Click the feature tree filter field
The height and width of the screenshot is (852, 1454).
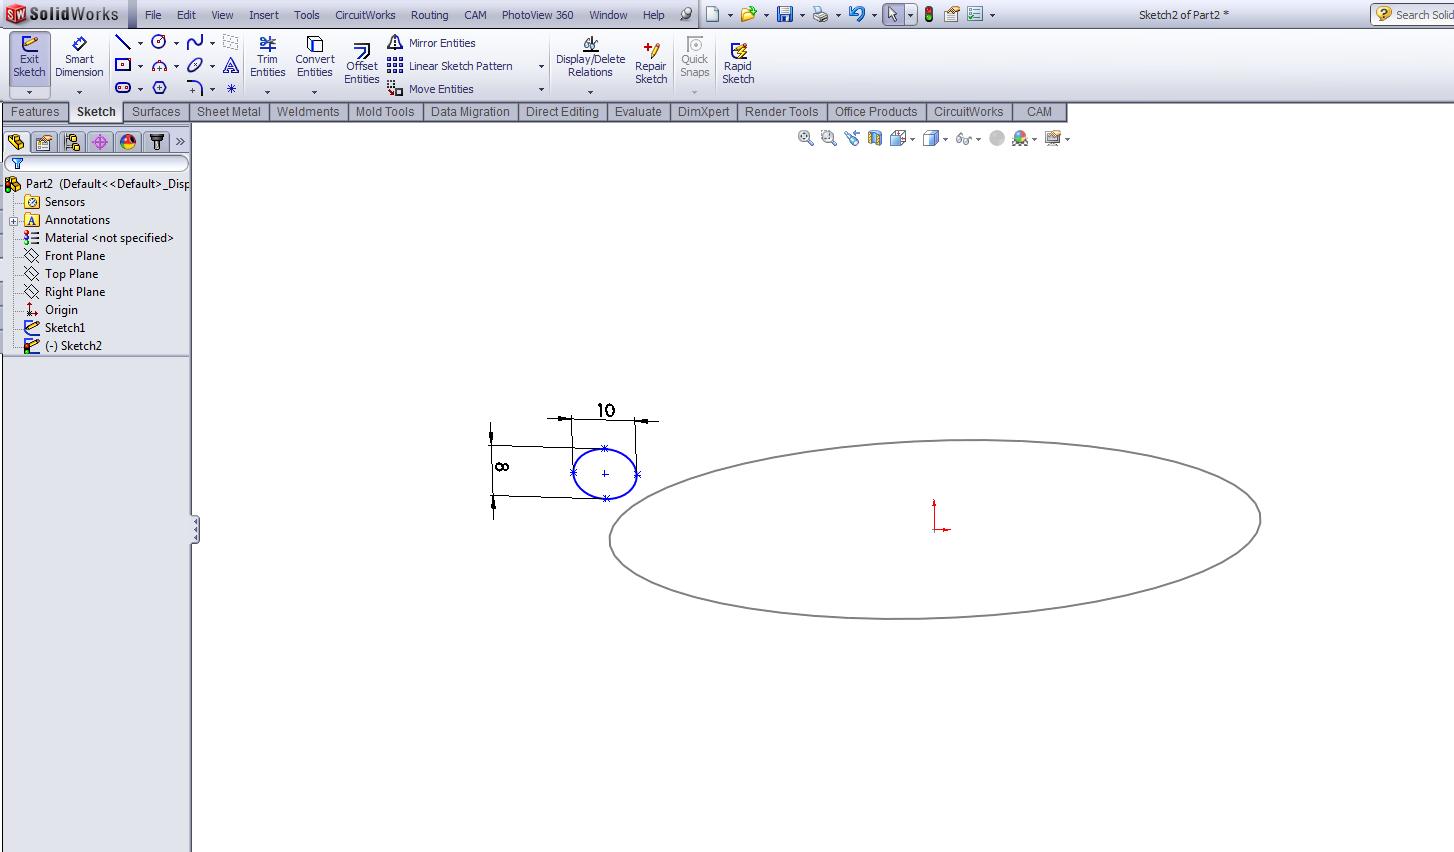click(x=96, y=163)
